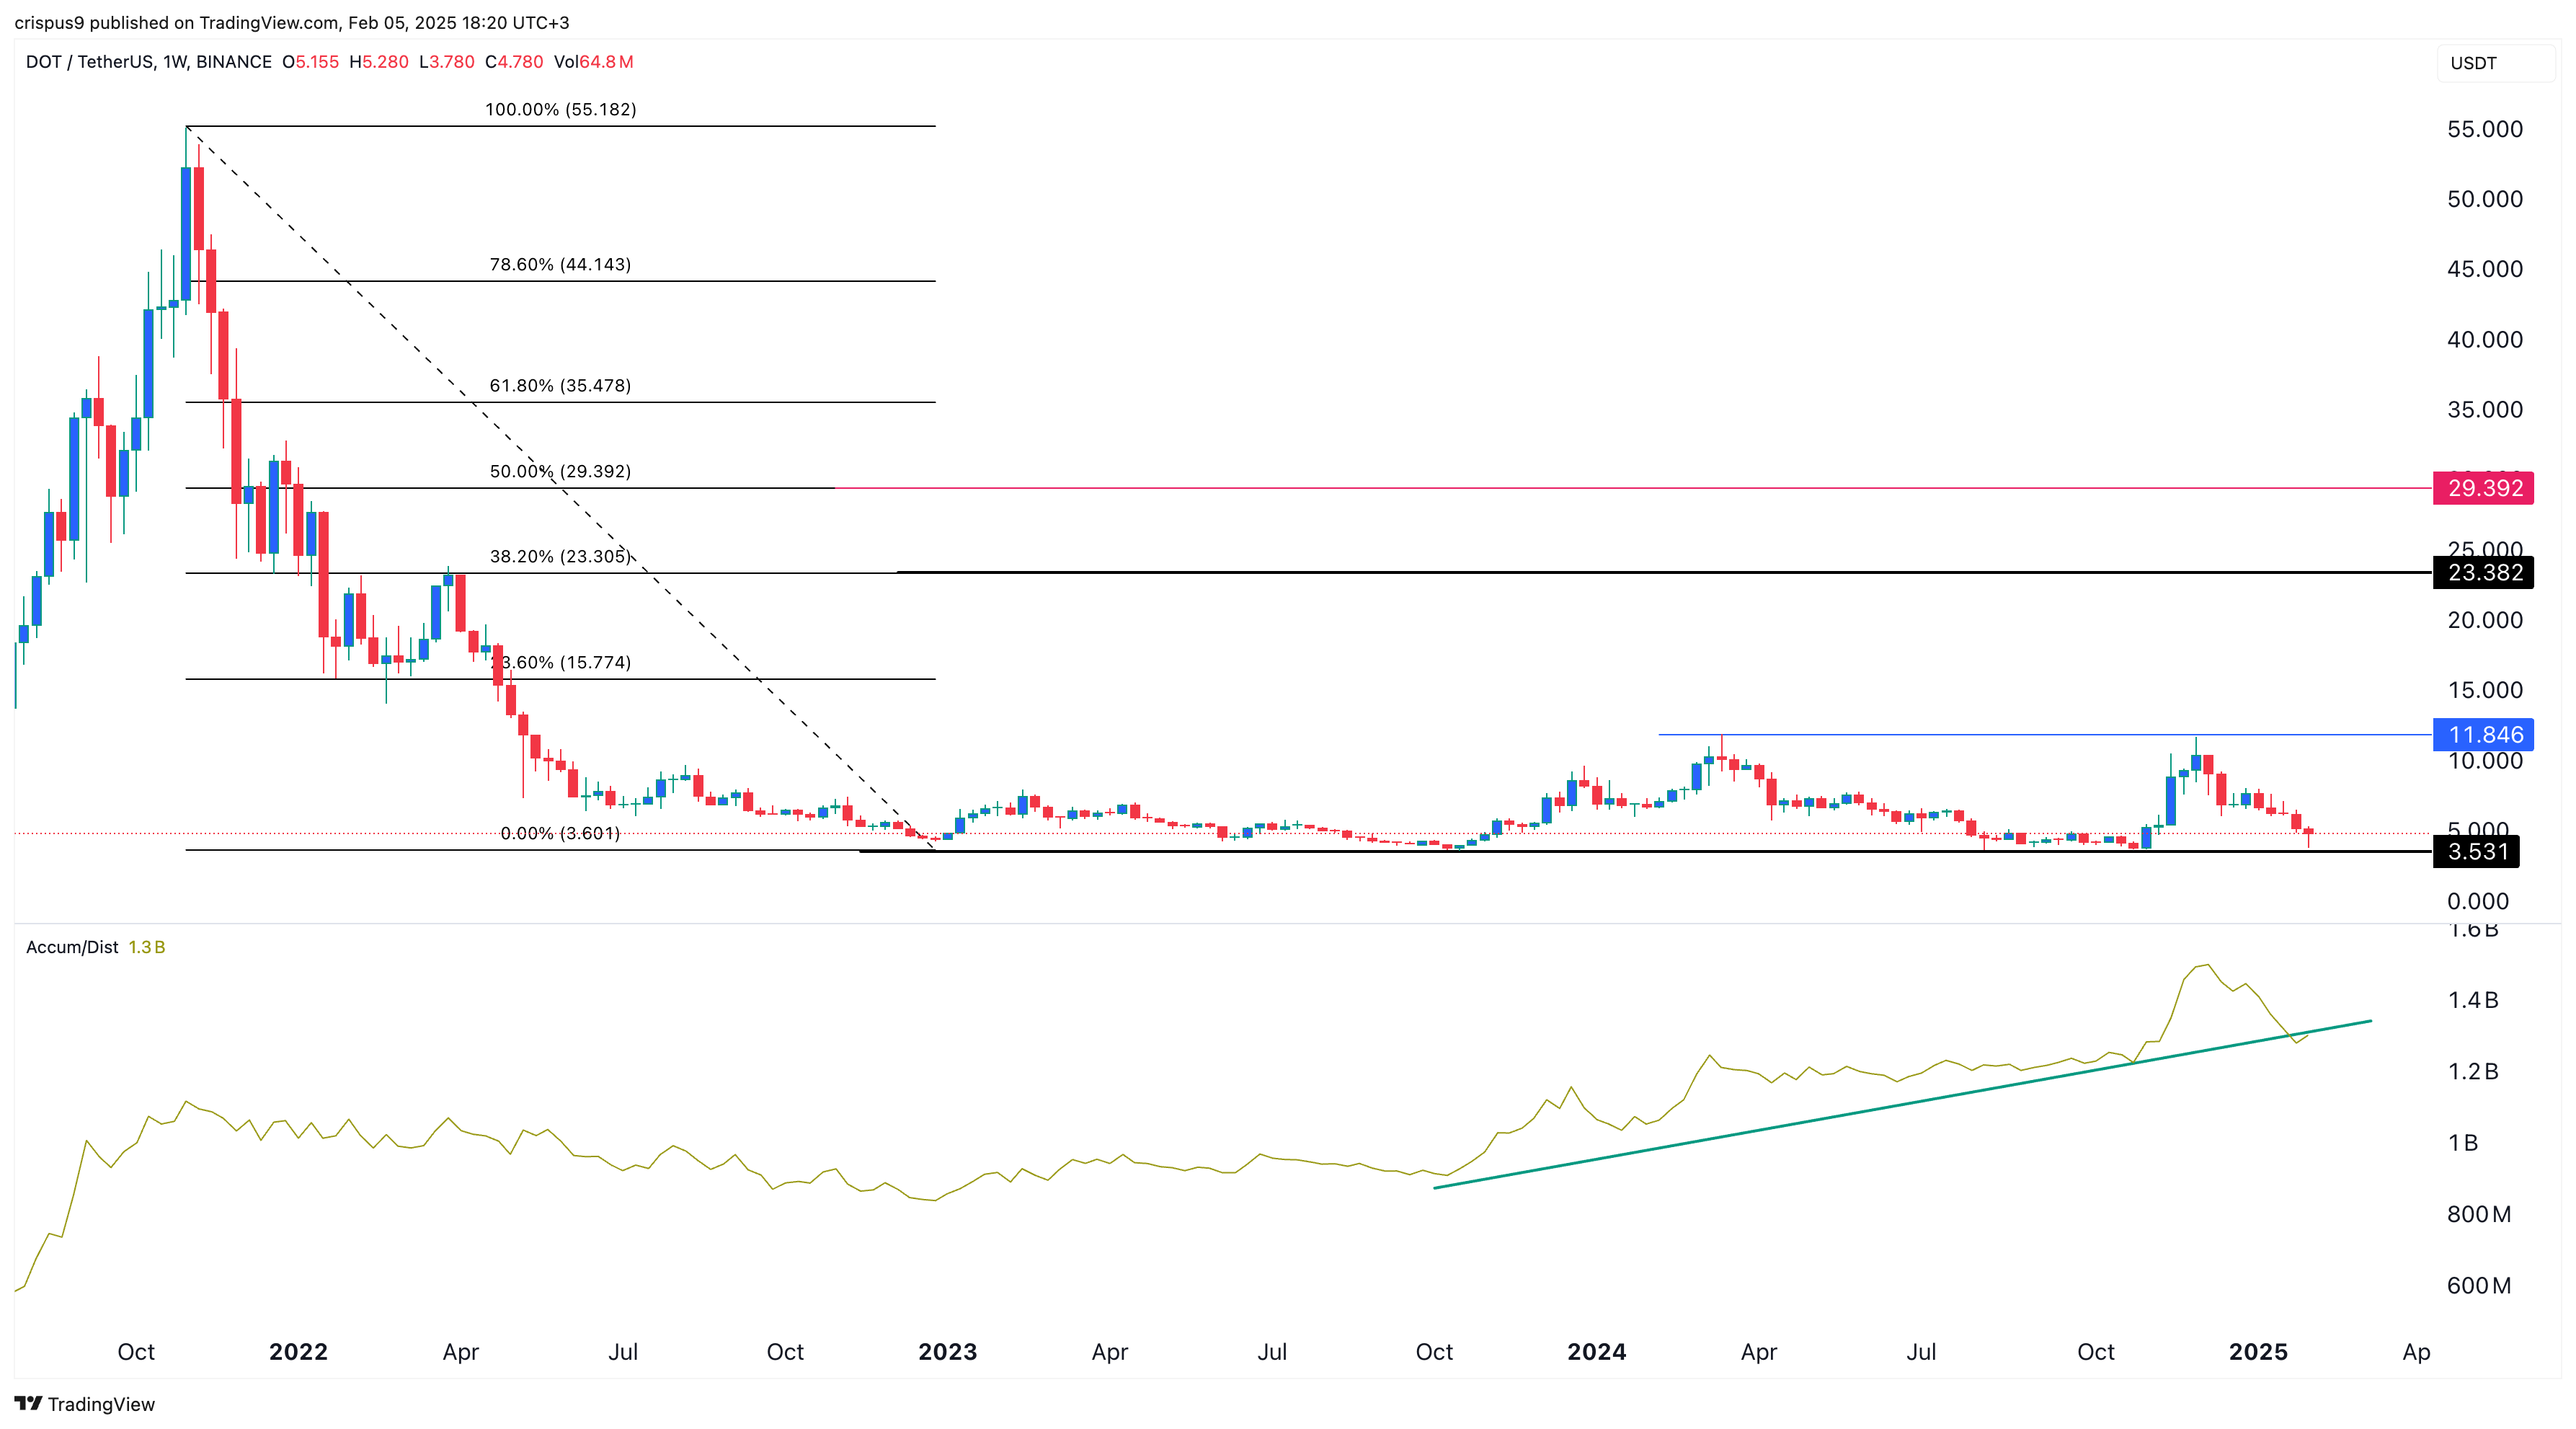Click the 100.00% (55.182) Fibonacci label
This screenshot has width=2576, height=1429.
(560, 109)
